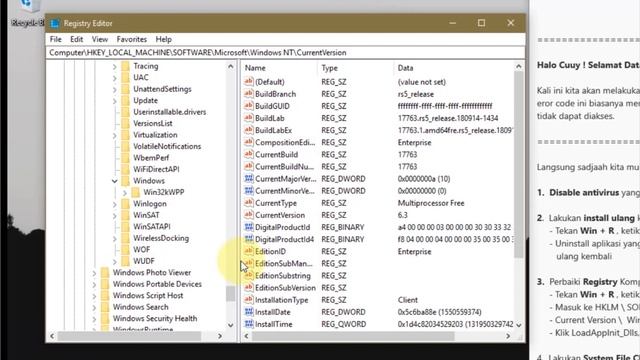
Task: Click the CurrentType string icon
Action: 249,203
